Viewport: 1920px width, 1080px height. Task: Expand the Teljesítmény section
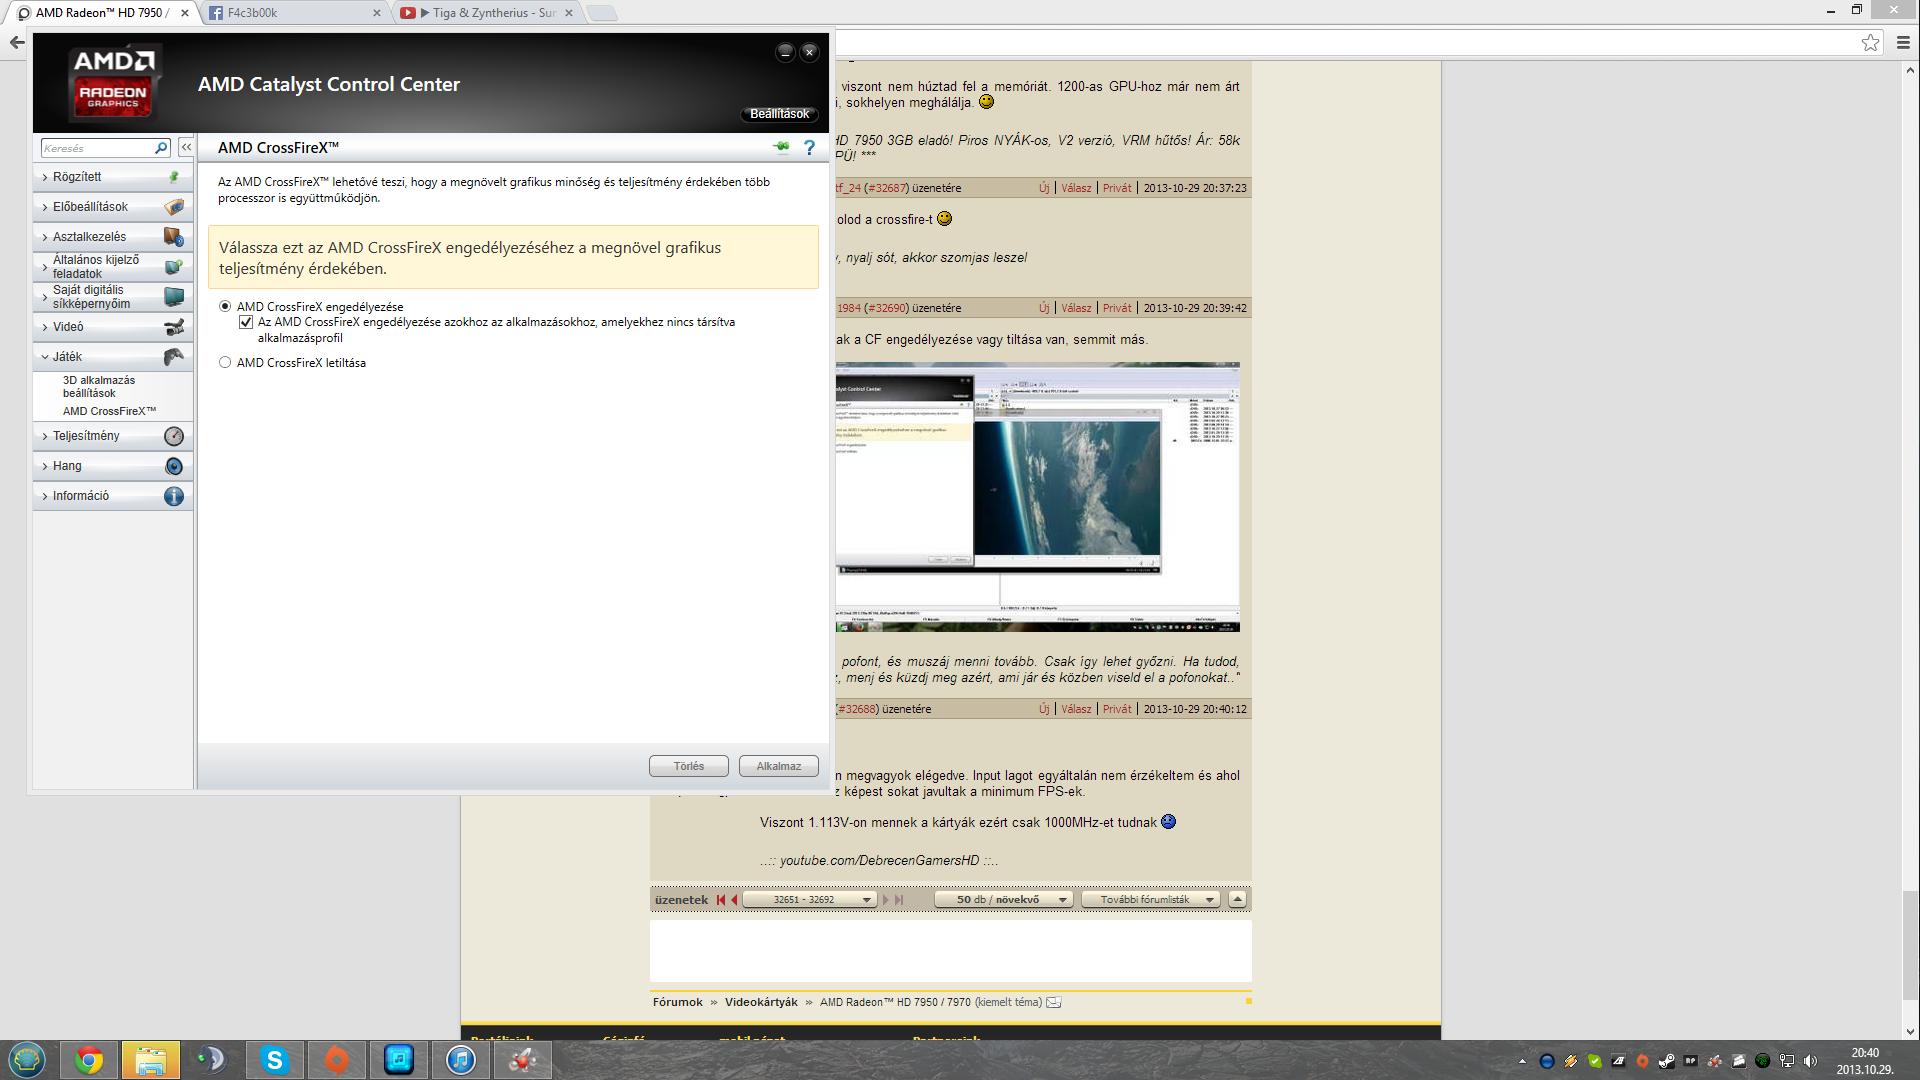[x=113, y=436]
